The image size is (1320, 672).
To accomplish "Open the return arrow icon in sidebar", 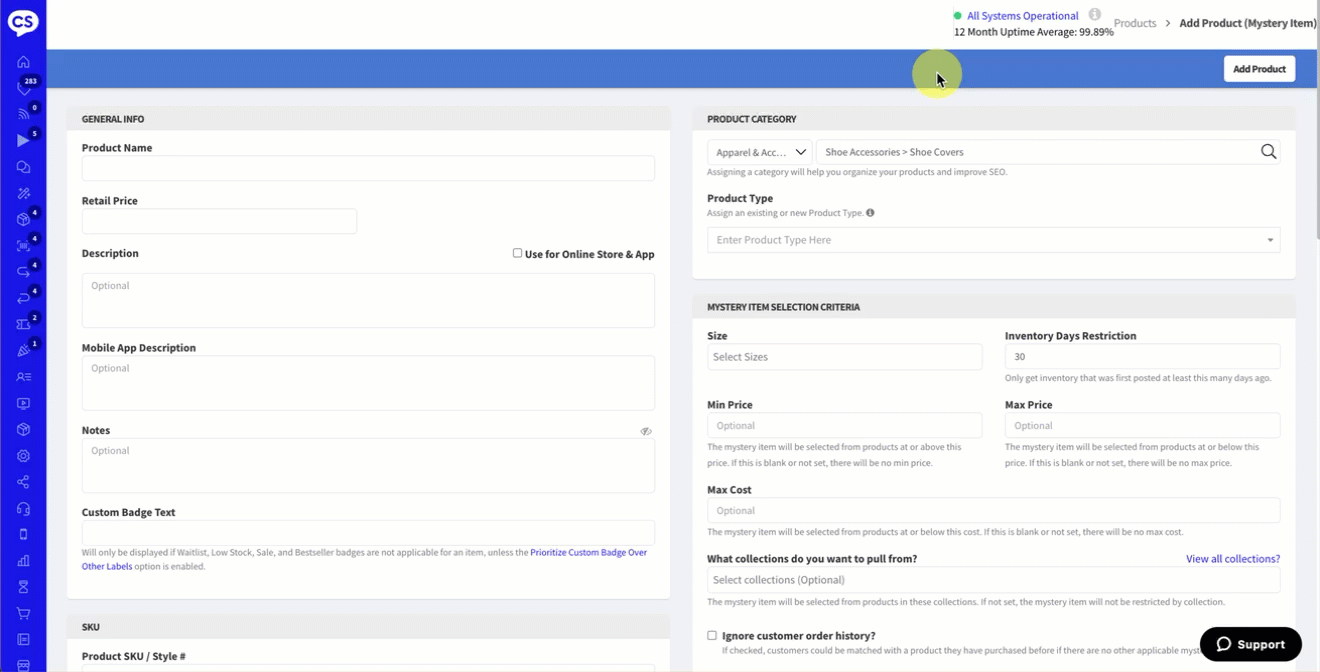I will point(23,298).
